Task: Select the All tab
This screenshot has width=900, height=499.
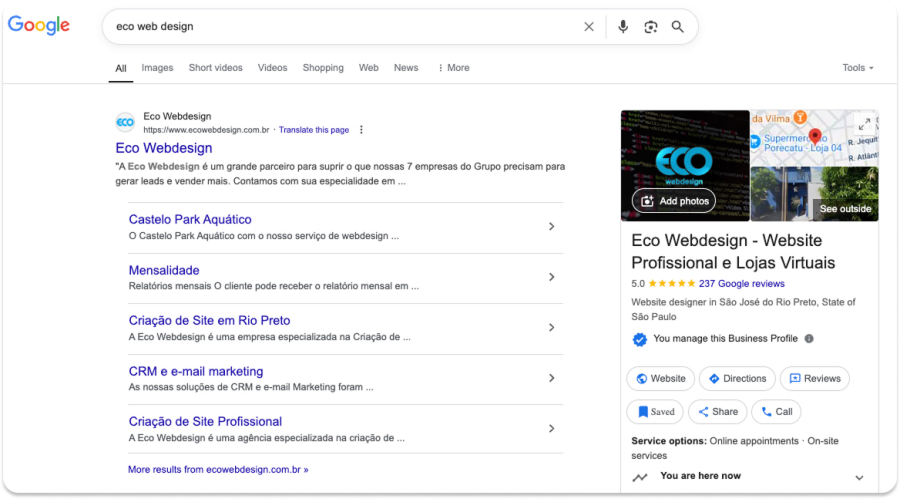Action: pyautogui.click(x=121, y=68)
